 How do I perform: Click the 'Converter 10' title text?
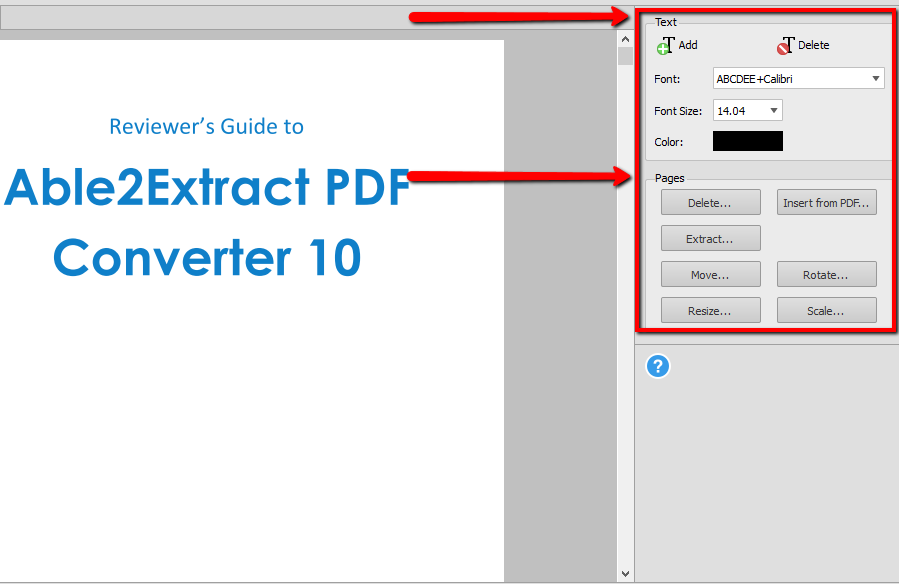point(207,257)
